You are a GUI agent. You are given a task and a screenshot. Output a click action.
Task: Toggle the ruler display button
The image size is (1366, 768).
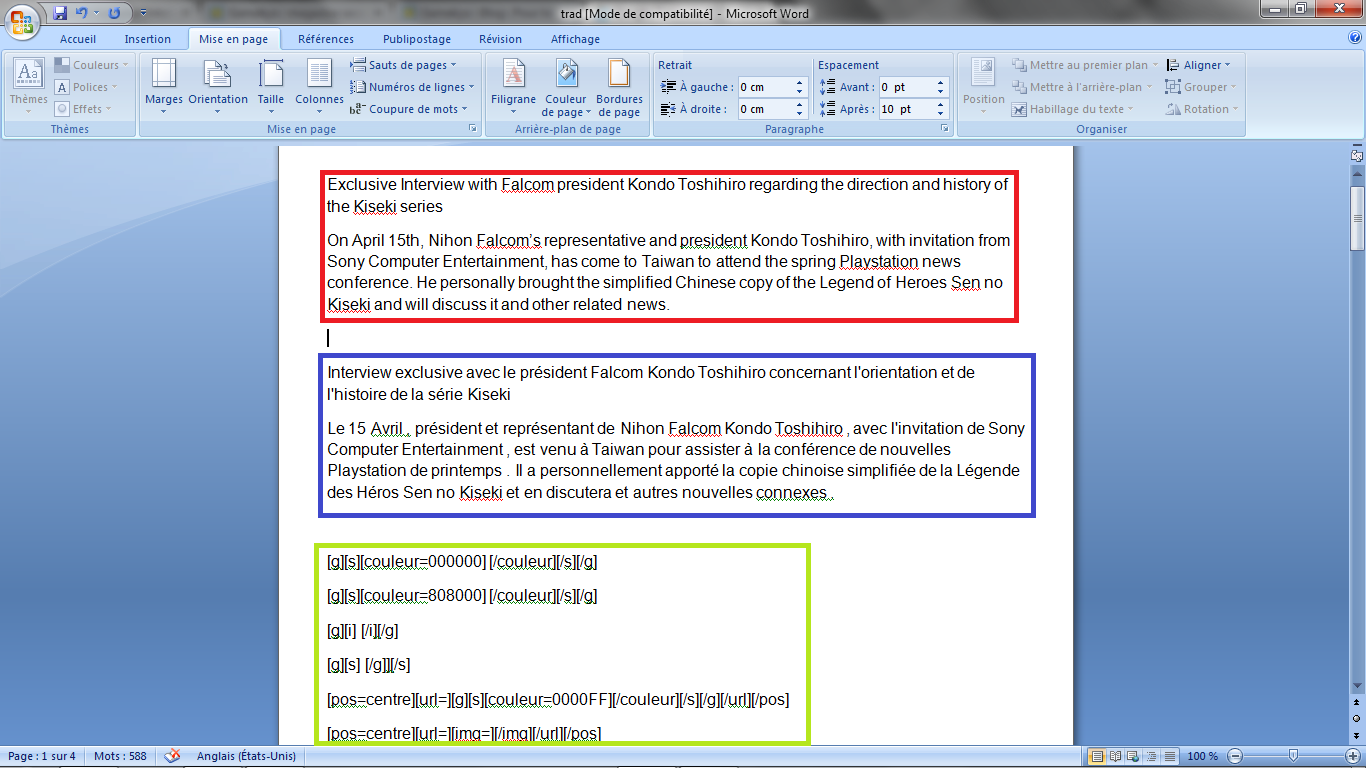(1357, 155)
